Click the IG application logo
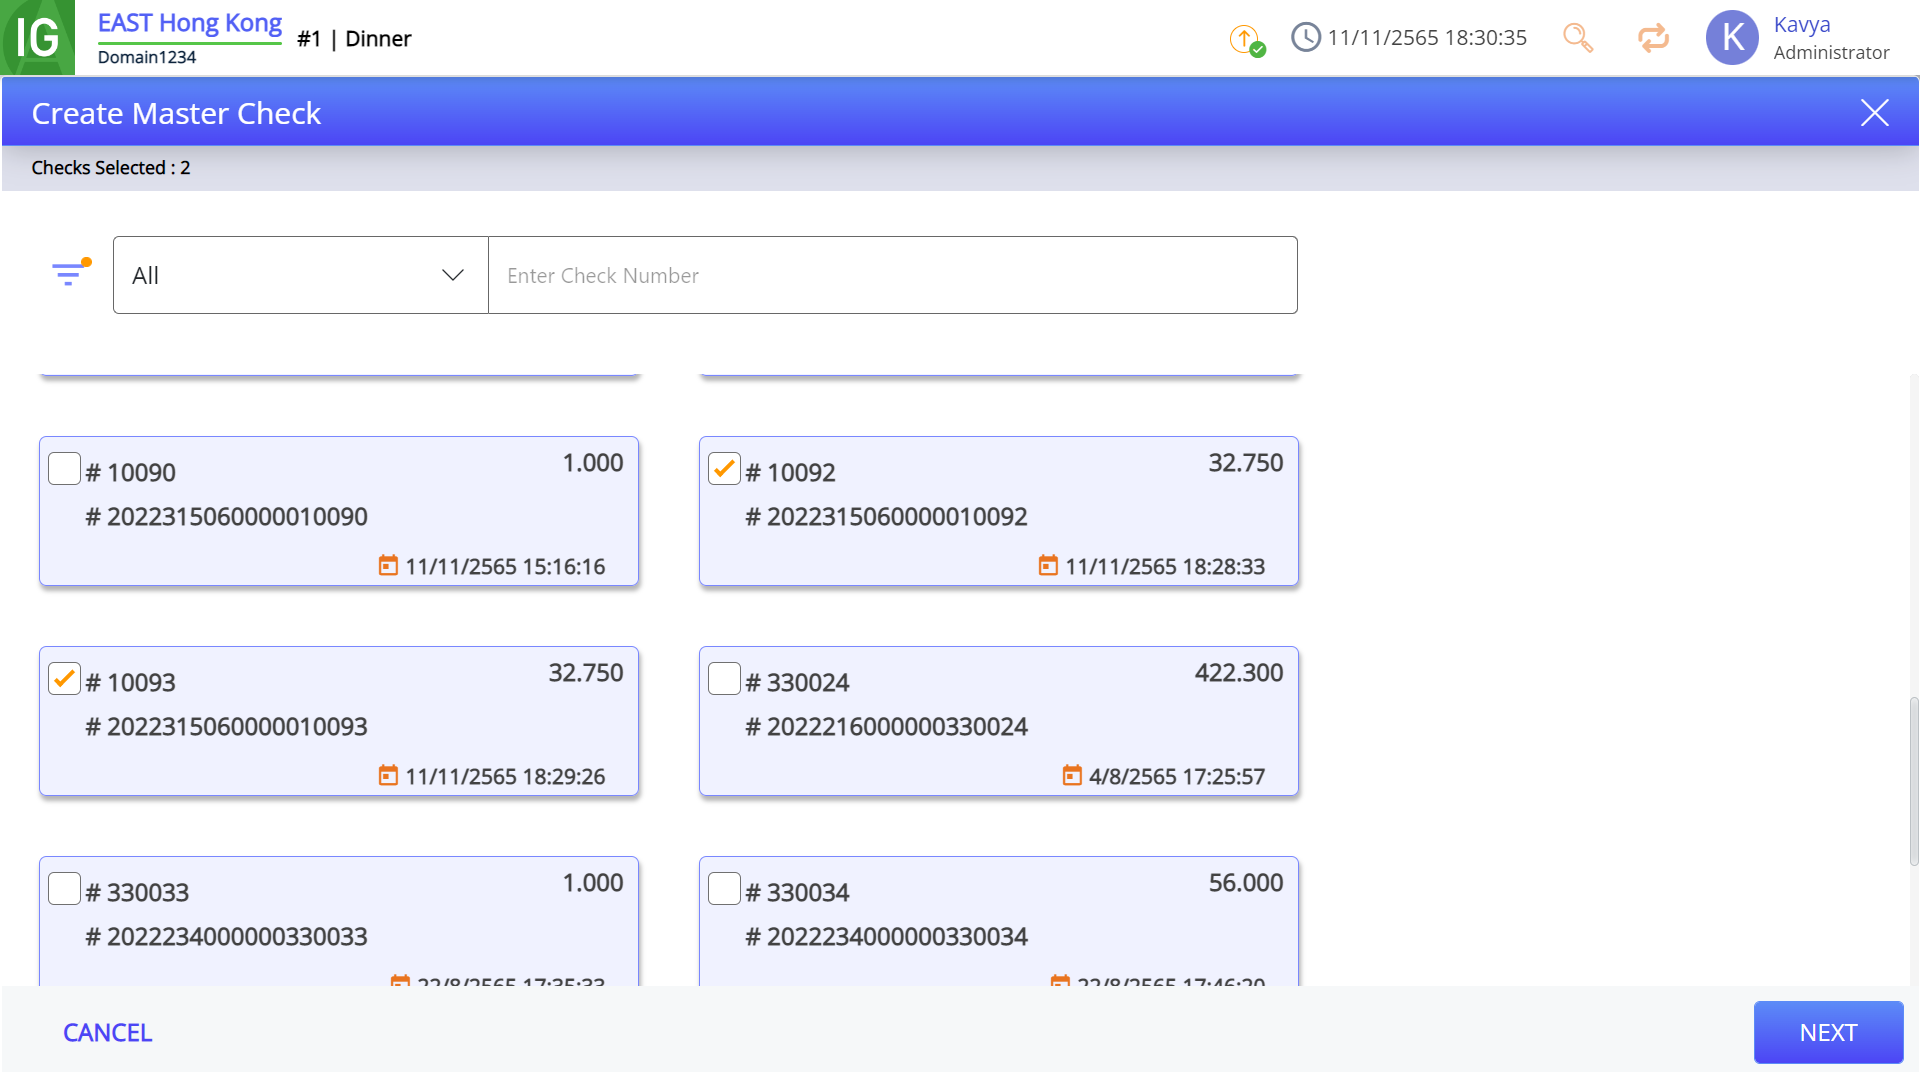This screenshot has height=1072, width=1920. [x=38, y=38]
